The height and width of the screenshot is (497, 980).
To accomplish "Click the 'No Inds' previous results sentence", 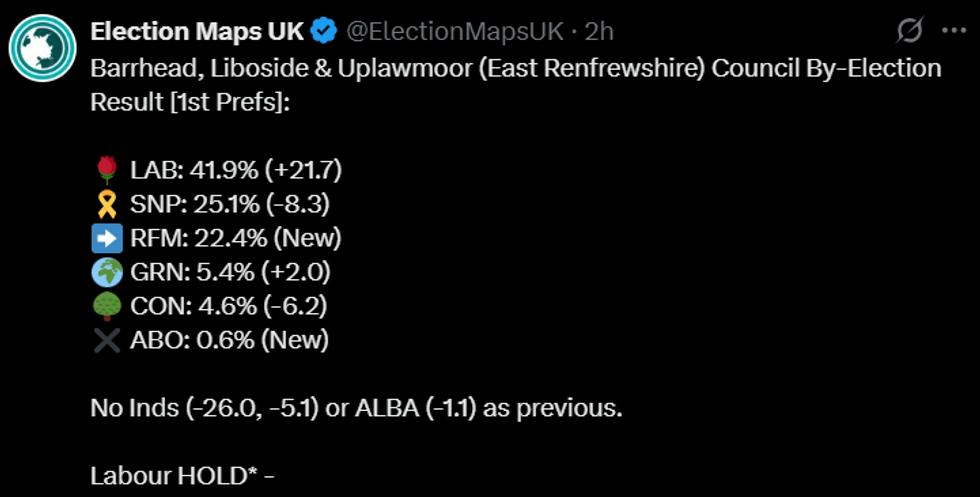I will [x=356, y=409].
